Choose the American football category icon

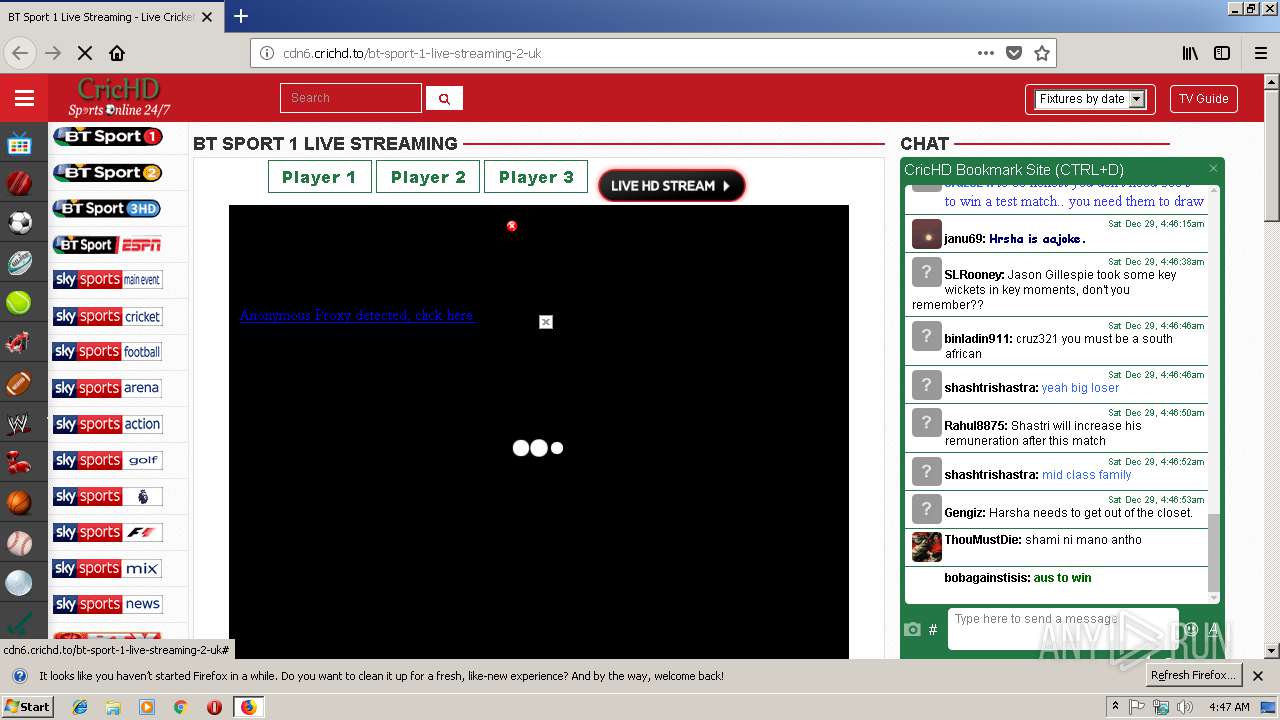[x=19, y=383]
